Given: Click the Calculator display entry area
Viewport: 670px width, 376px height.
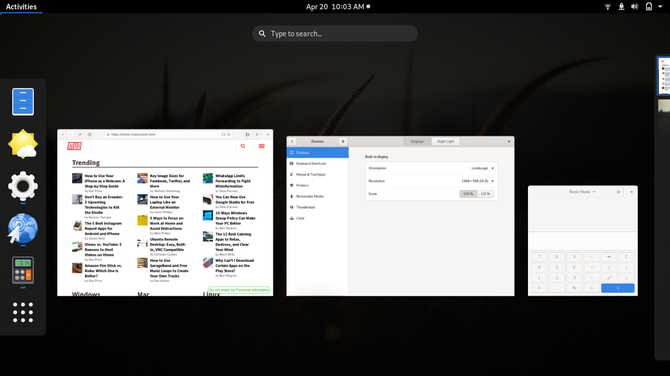Looking at the screenshot, I should (582, 241).
